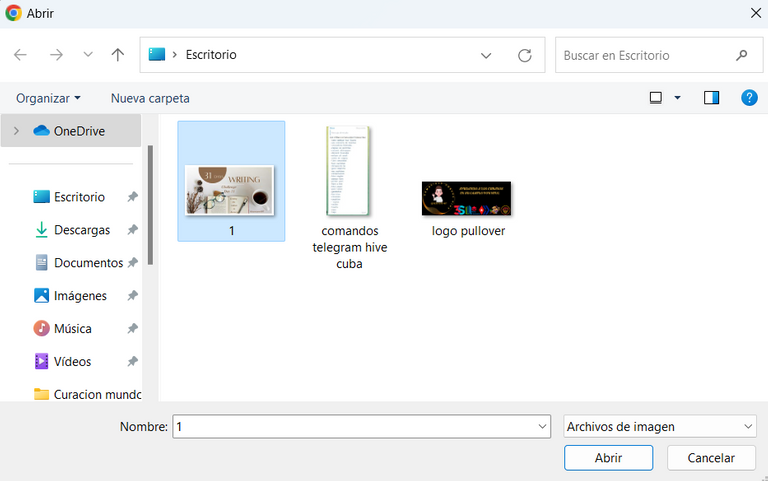Change the view layout icon
The image size is (768, 481).
pos(655,98)
